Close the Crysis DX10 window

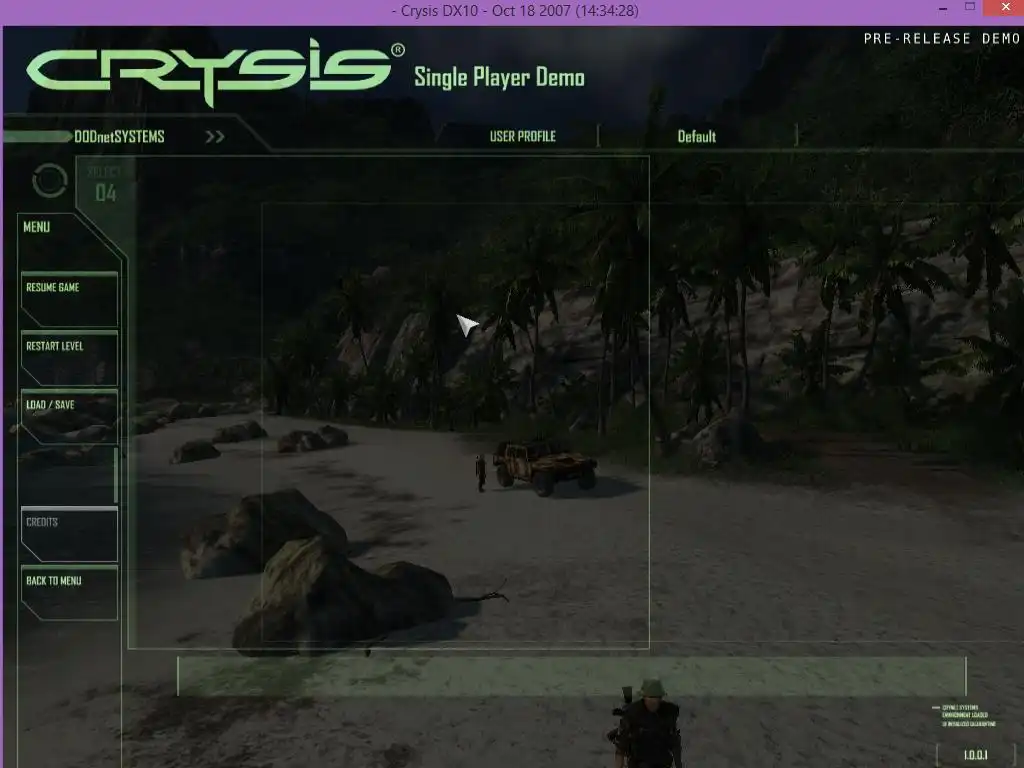click(x=1006, y=7)
